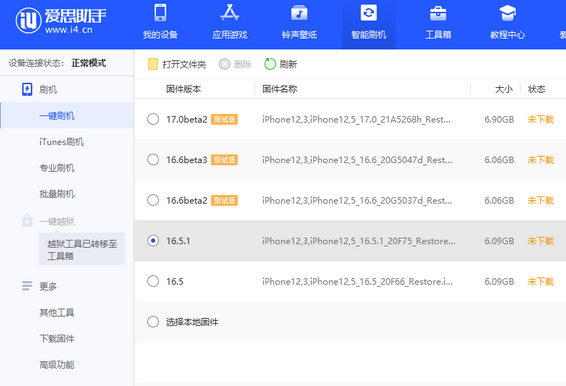Click the 更多 menu lines icon
Viewport: 566px width, 386px height.
pos(27,286)
